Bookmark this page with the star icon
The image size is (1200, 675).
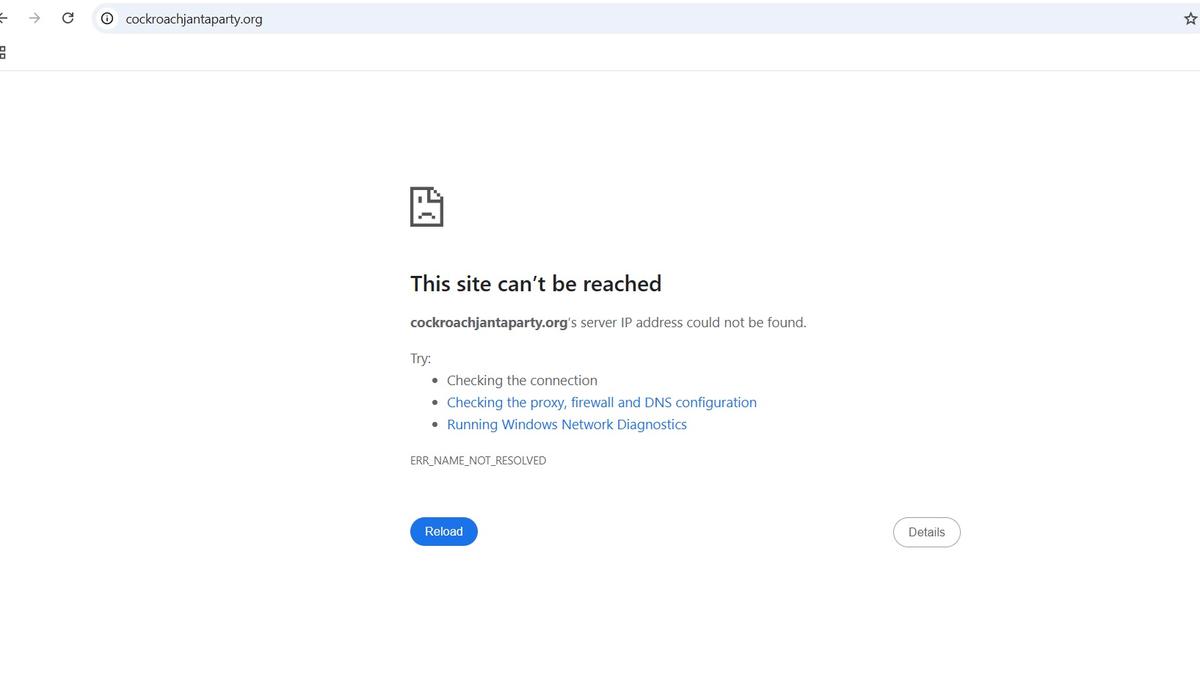[x=1190, y=18]
